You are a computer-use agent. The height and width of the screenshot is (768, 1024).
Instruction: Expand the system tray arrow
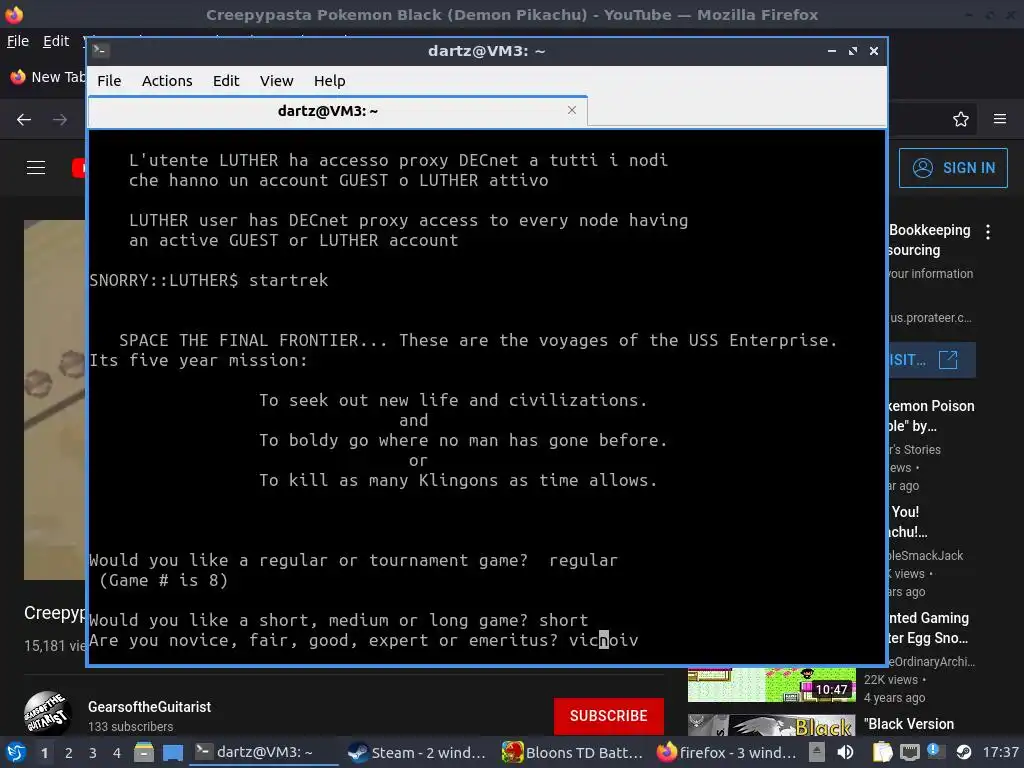[816, 752]
